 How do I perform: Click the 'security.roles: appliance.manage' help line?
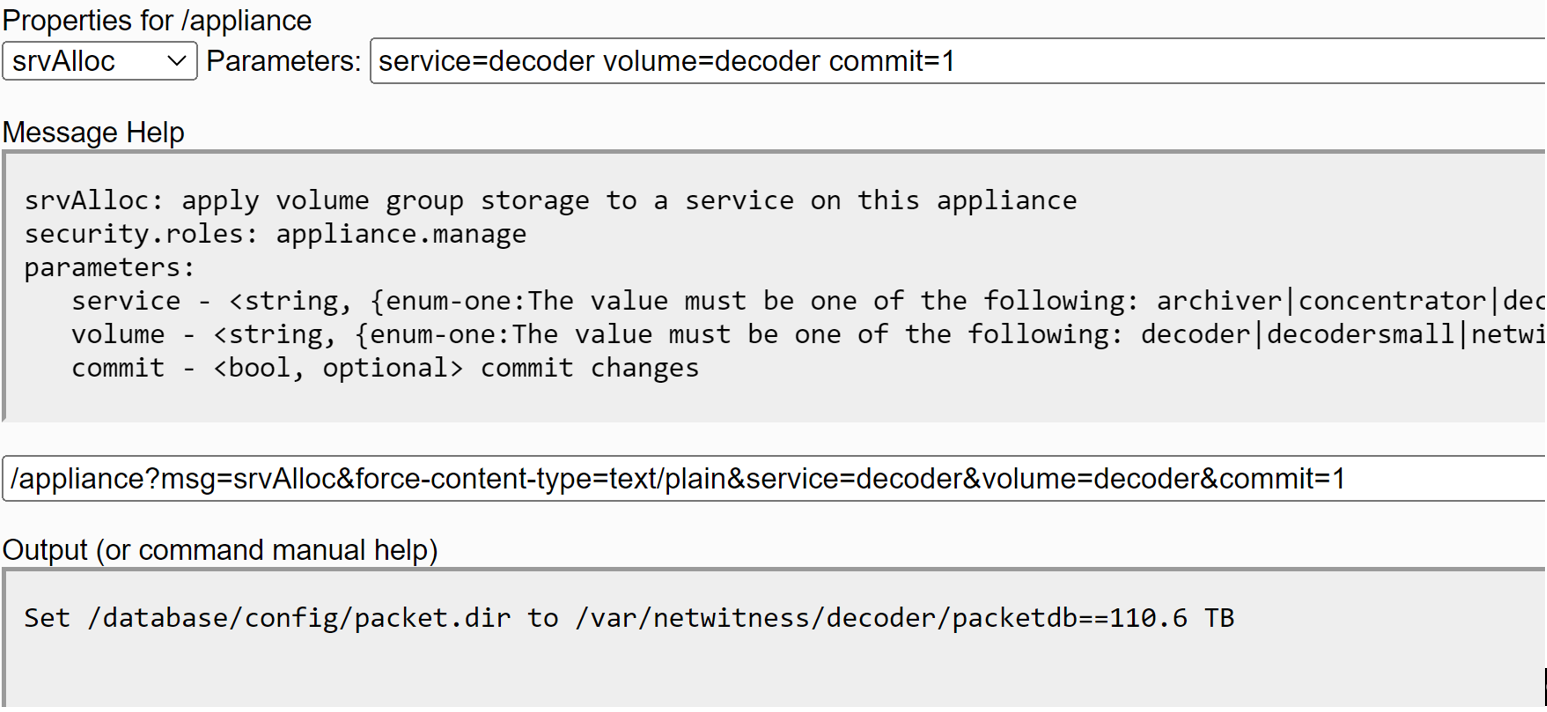click(x=275, y=234)
